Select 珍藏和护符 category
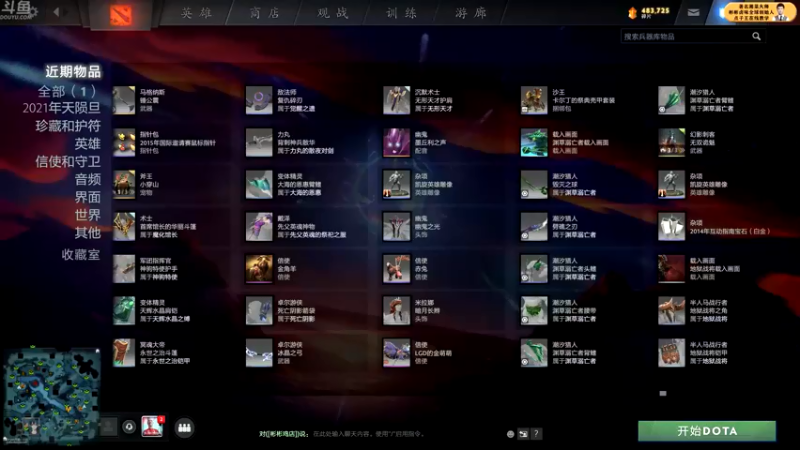 68,126
